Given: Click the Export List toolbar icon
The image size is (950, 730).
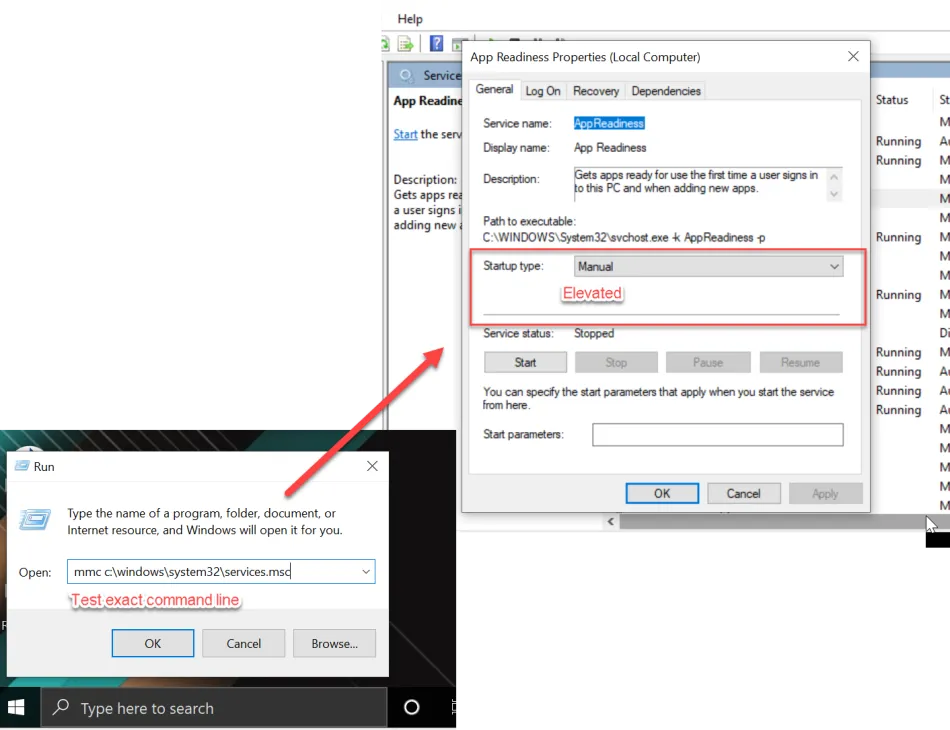Looking at the screenshot, I should 406,44.
